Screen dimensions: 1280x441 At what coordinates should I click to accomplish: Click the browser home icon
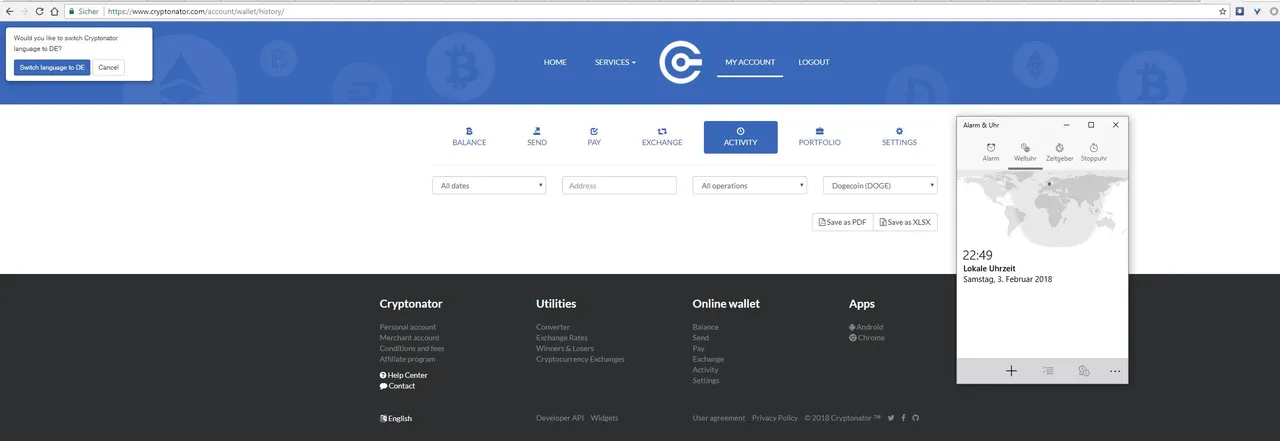pyautogui.click(x=54, y=11)
